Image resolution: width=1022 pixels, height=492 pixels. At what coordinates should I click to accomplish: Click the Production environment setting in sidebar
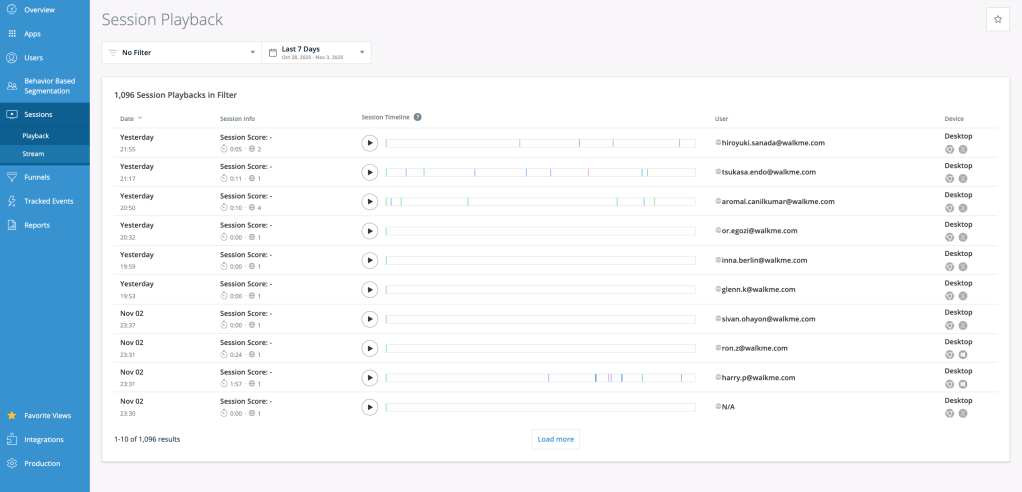coord(42,463)
